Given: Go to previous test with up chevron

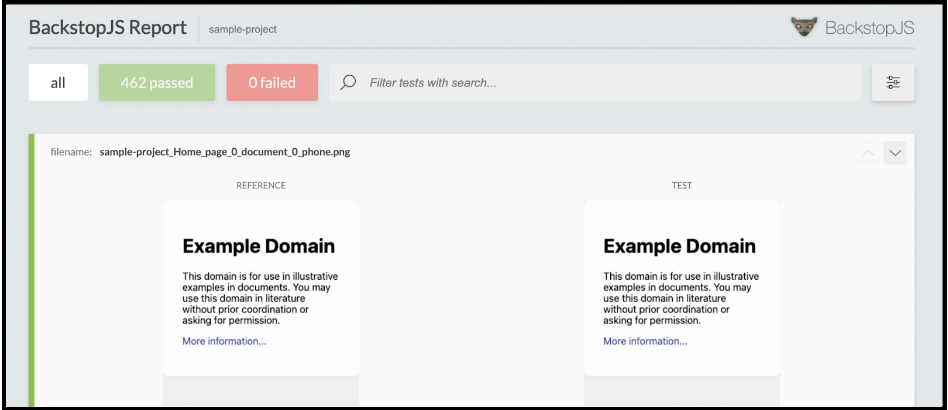Looking at the screenshot, I should click(x=868, y=153).
